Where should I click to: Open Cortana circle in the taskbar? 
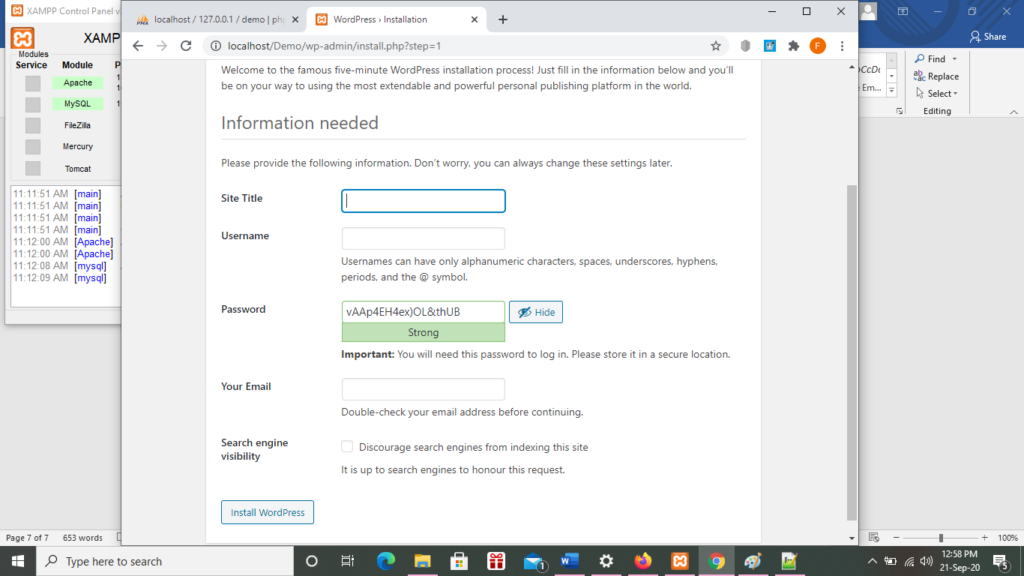(312, 561)
